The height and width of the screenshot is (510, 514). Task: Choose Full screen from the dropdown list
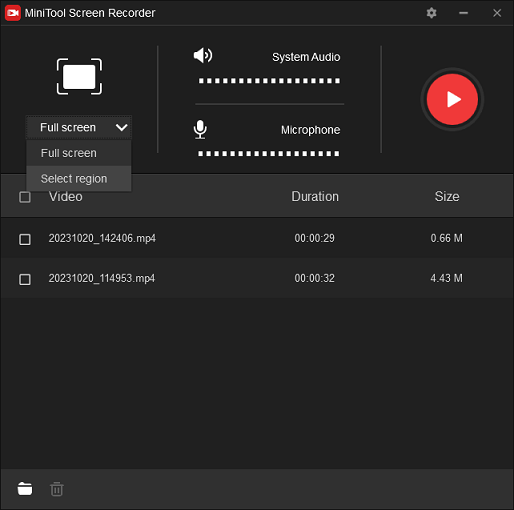point(79,153)
